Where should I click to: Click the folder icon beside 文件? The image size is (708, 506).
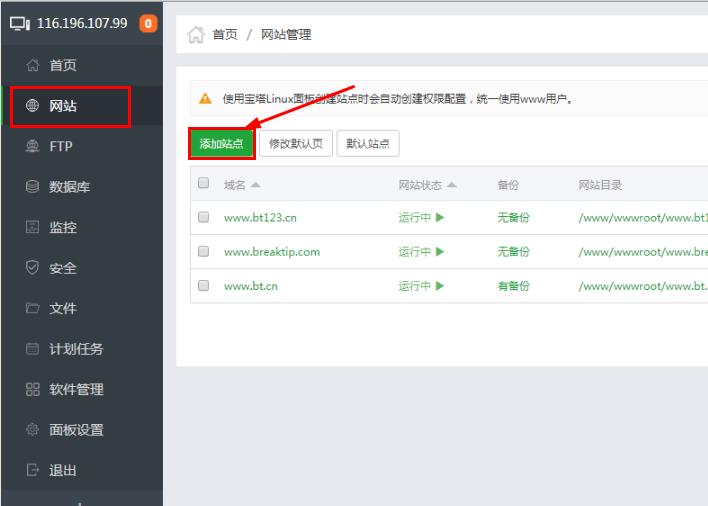[x=33, y=308]
